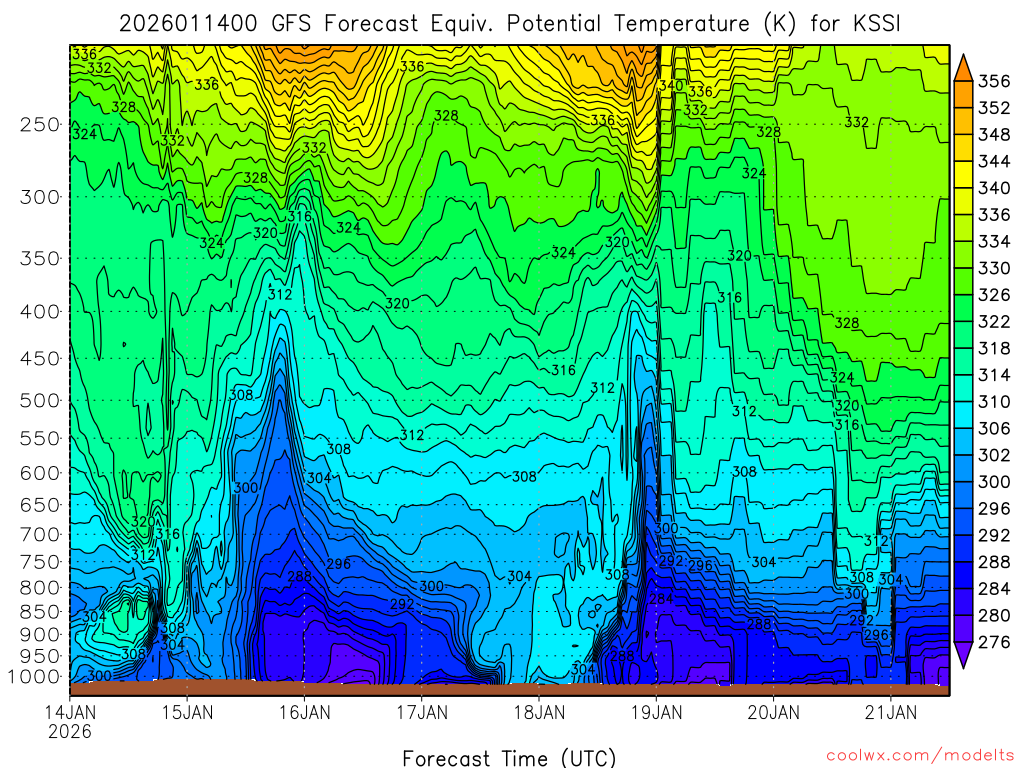This screenshot has width=1024, height=768.
Task: Click the 650 pressure-axis label
Action: click(40, 505)
